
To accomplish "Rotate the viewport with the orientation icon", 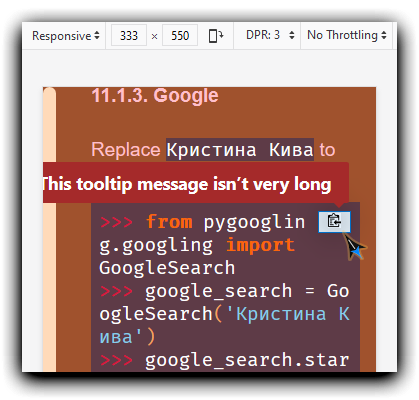I will (216, 35).
